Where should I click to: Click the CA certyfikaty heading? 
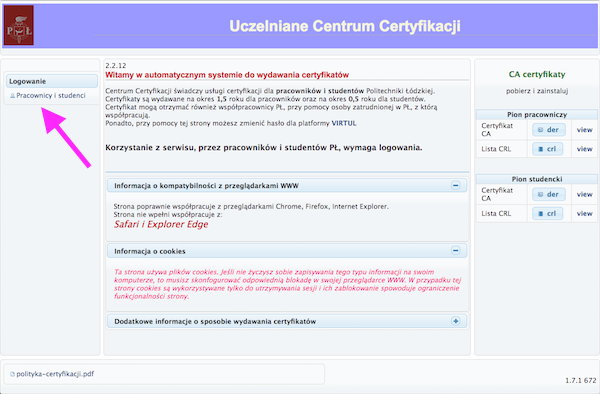point(537,74)
